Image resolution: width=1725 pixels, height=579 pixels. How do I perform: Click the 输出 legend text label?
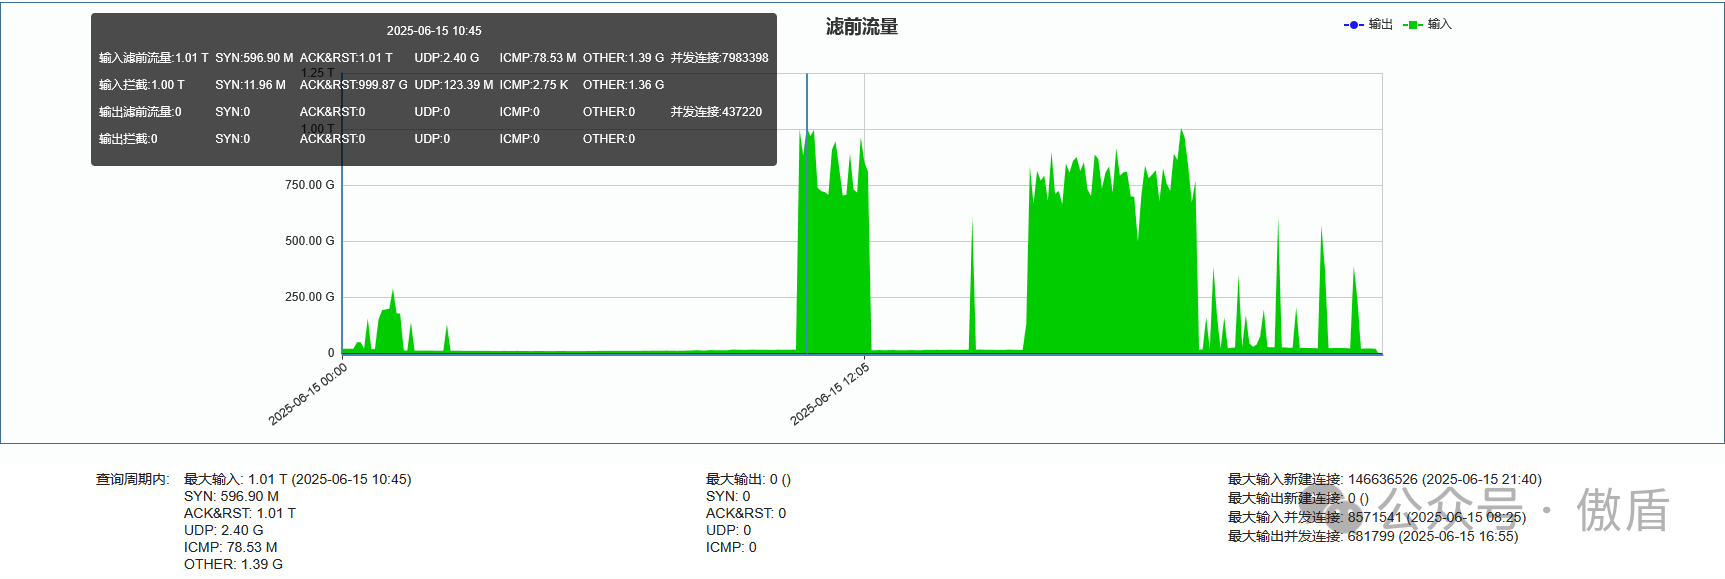pyautogui.click(x=1381, y=24)
